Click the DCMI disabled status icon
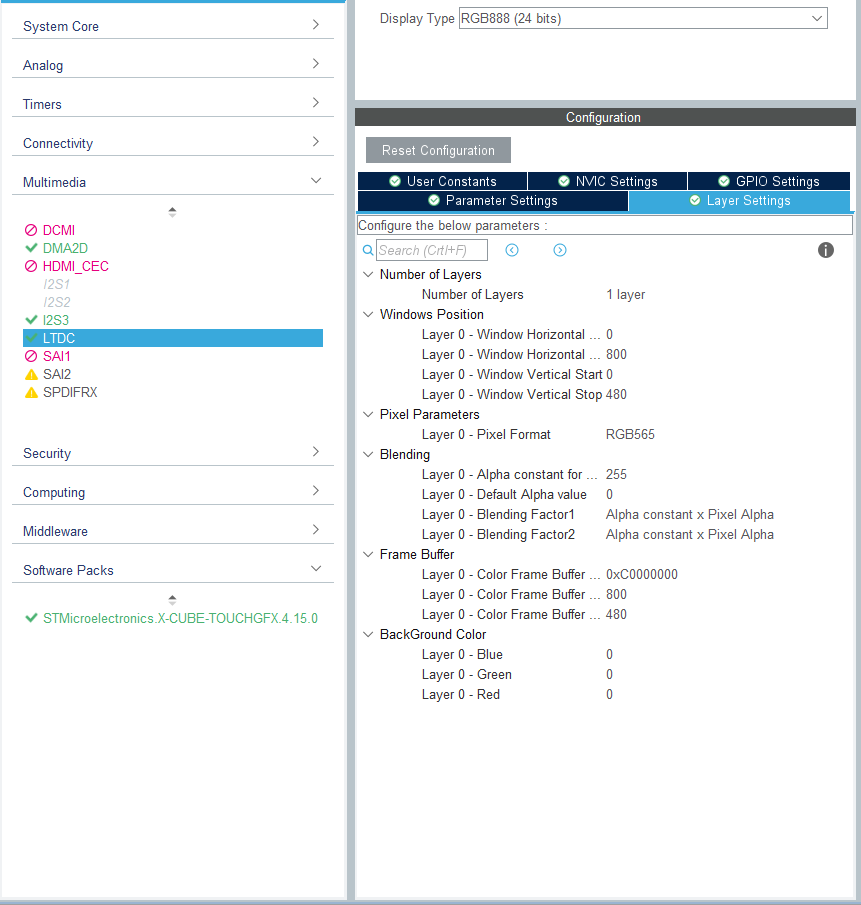This screenshot has height=905, width=861. click(x=31, y=230)
